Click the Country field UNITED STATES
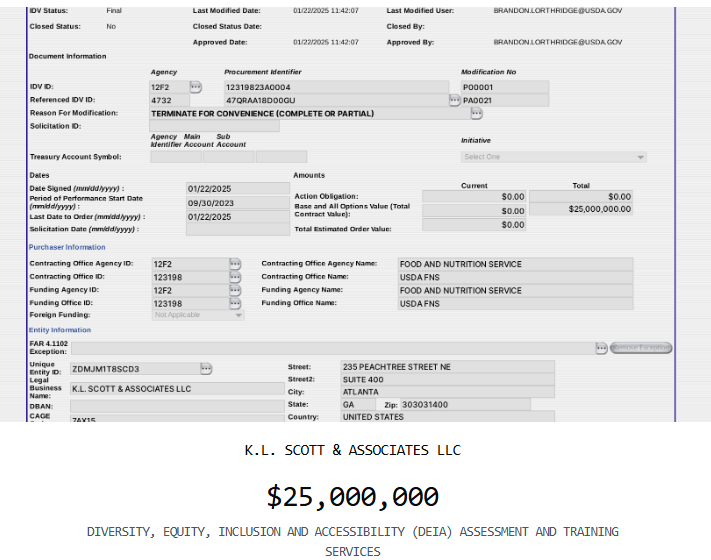 [x=448, y=417]
